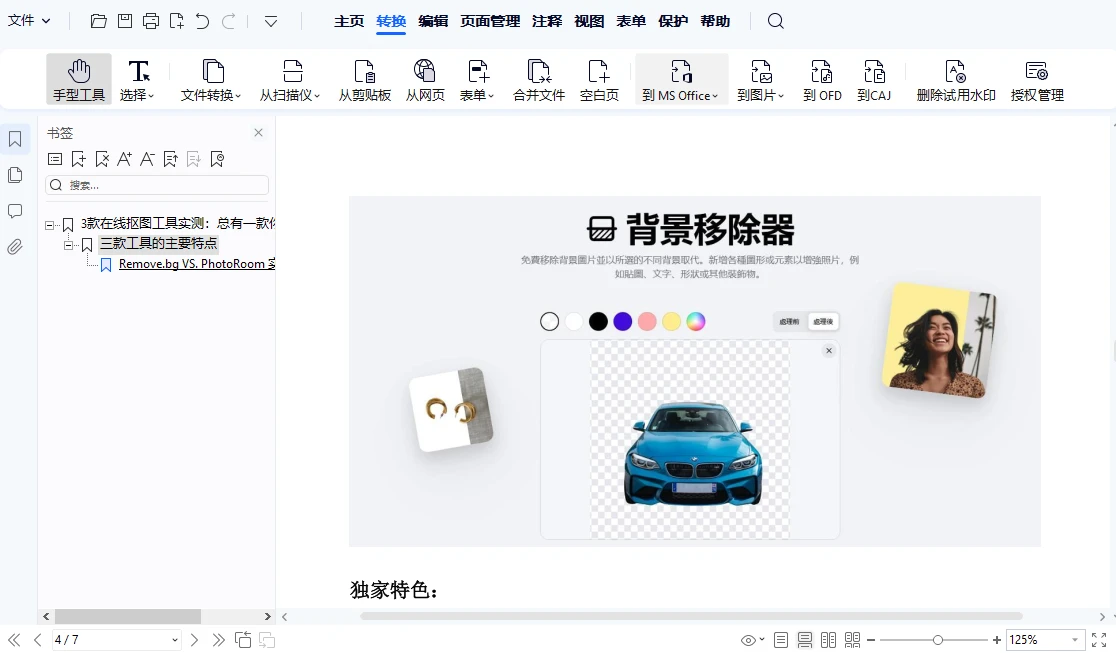The width and height of the screenshot is (1116, 653).
Task: Enable two-page facing view layout
Action: [828, 640]
